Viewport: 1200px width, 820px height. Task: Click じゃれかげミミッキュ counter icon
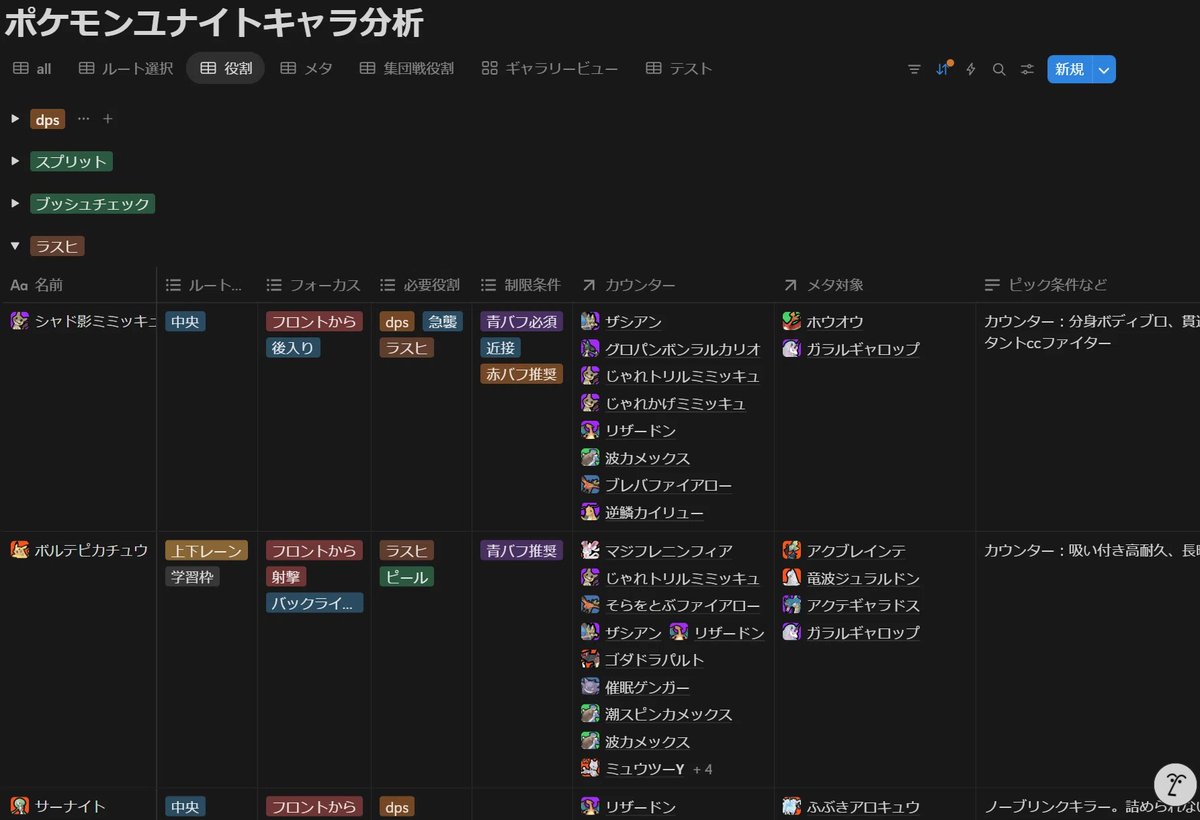pyautogui.click(x=590, y=404)
